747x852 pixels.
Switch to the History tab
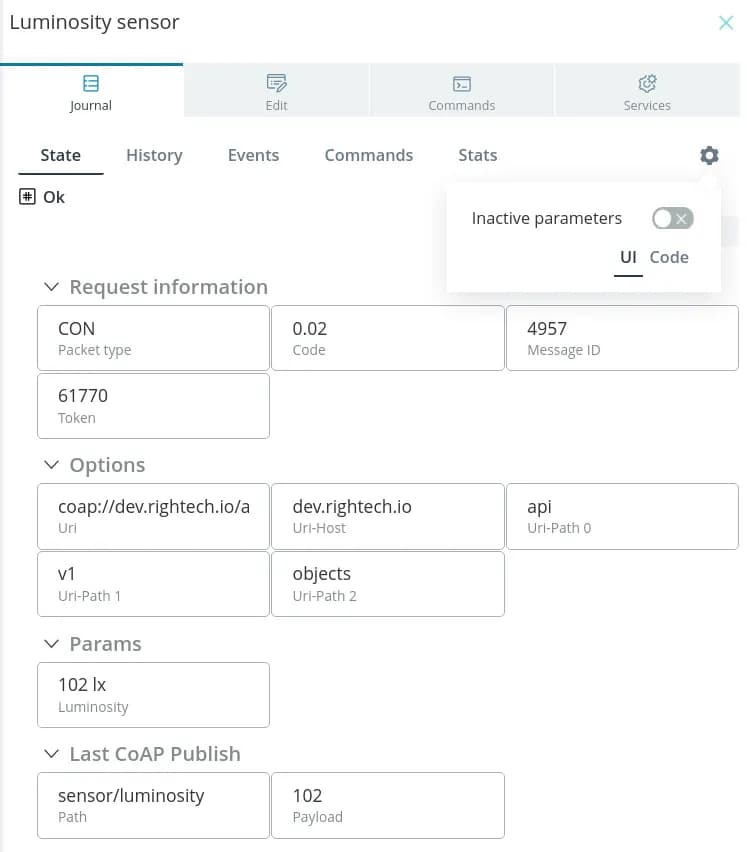tap(154, 155)
